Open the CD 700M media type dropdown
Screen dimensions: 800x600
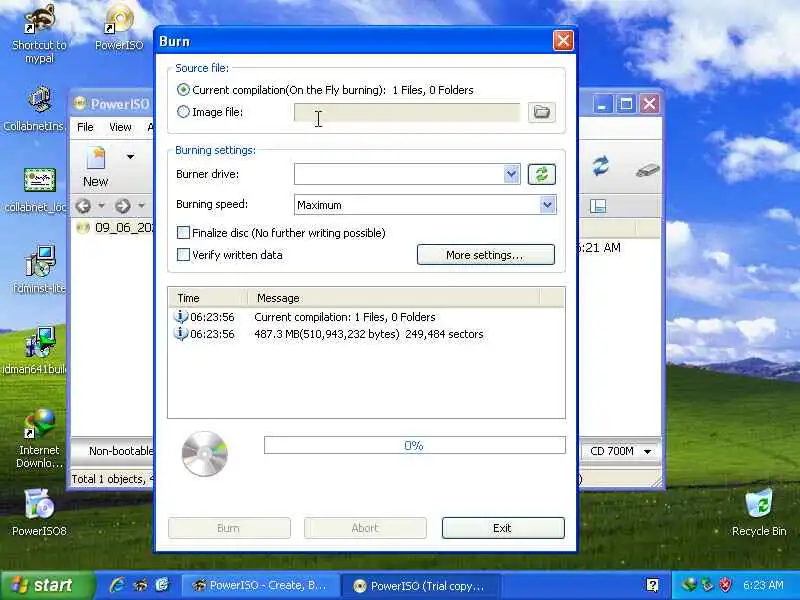(620, 451)
